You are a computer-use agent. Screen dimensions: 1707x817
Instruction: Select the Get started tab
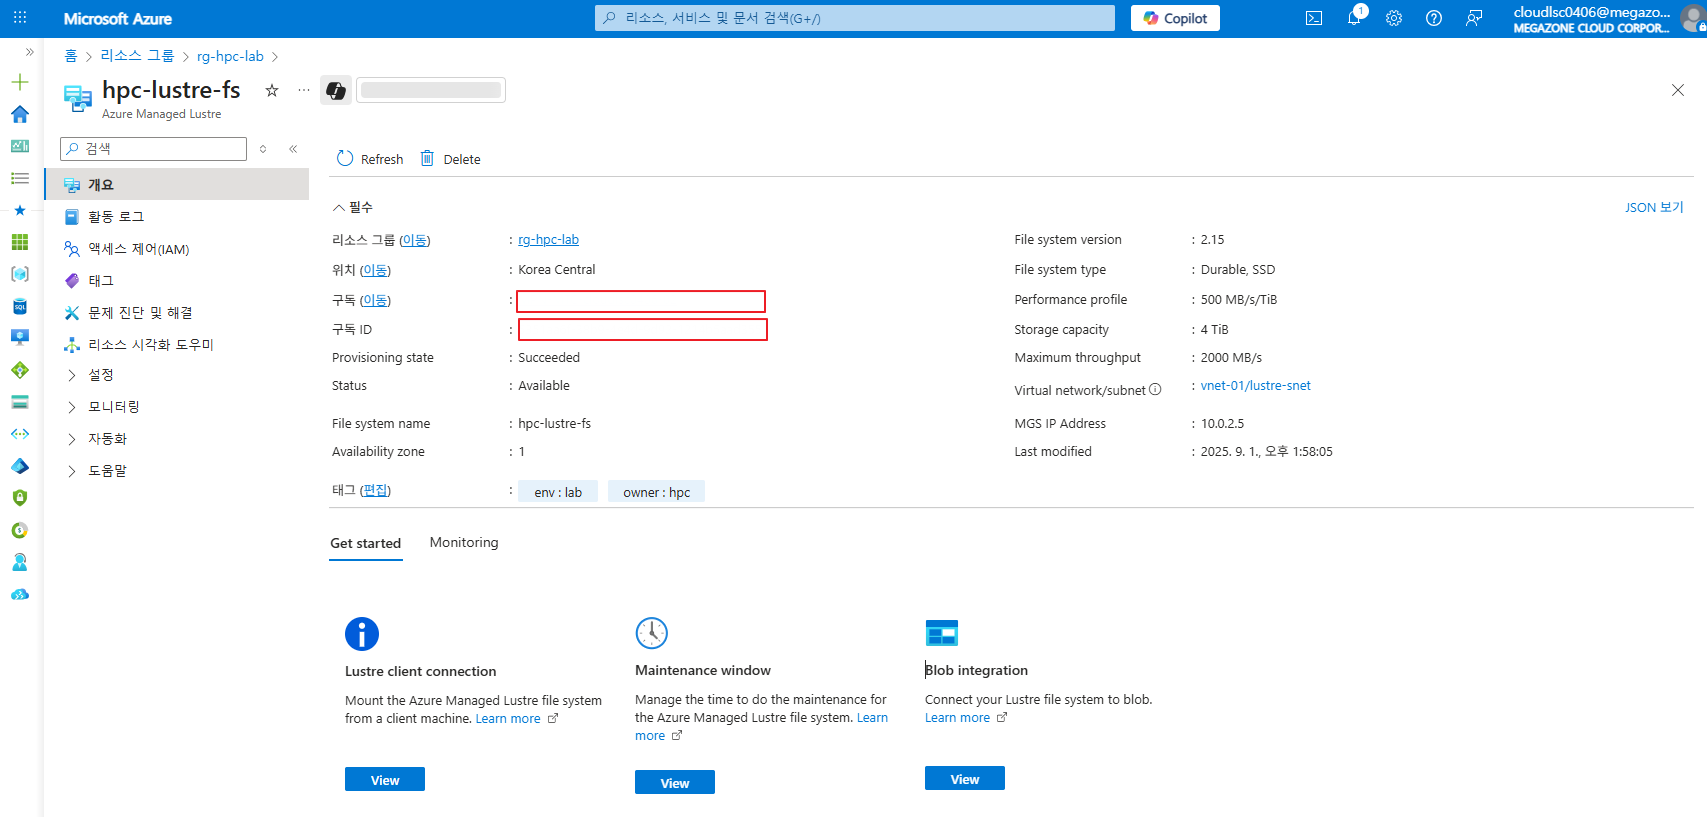[x=366, y=543]
